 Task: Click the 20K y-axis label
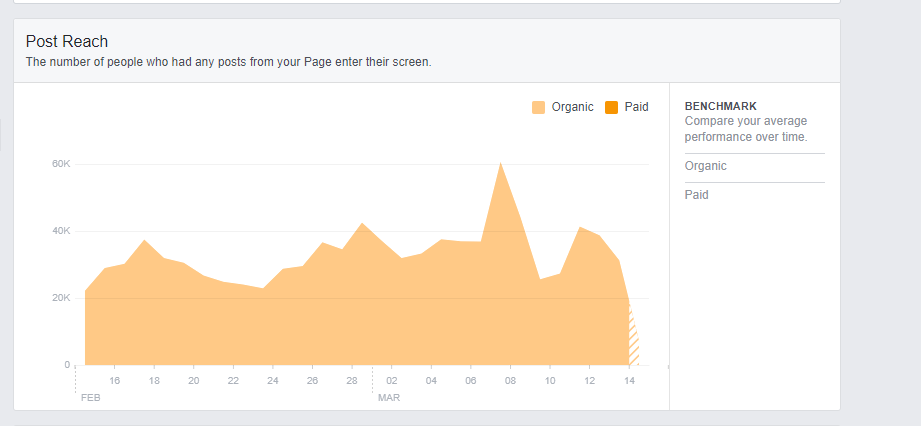pyautogui.click(x=61, y=298)
